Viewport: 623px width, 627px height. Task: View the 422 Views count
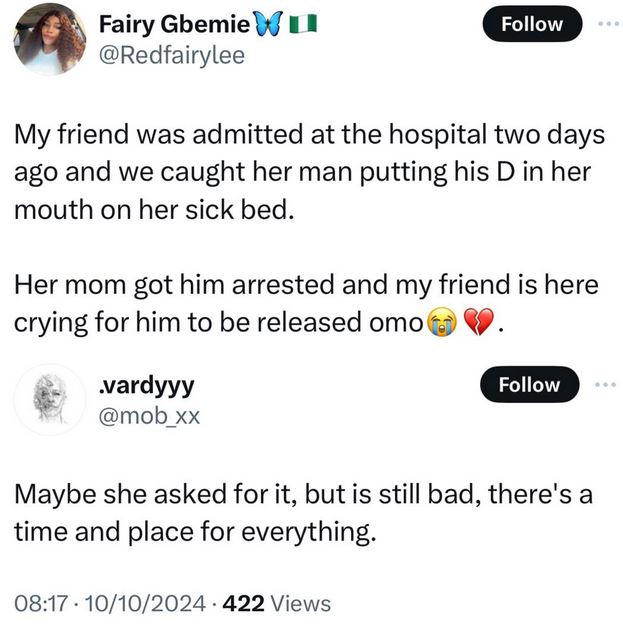276,603
